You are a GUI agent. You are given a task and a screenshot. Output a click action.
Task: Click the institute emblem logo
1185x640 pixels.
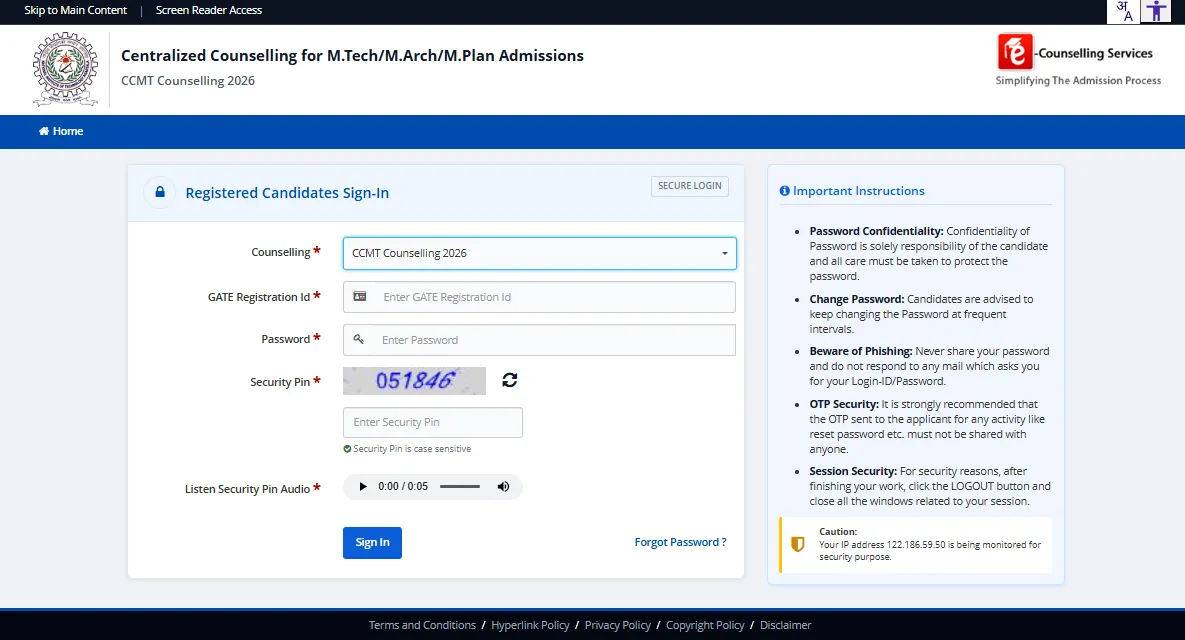click(x=65, y=69)
